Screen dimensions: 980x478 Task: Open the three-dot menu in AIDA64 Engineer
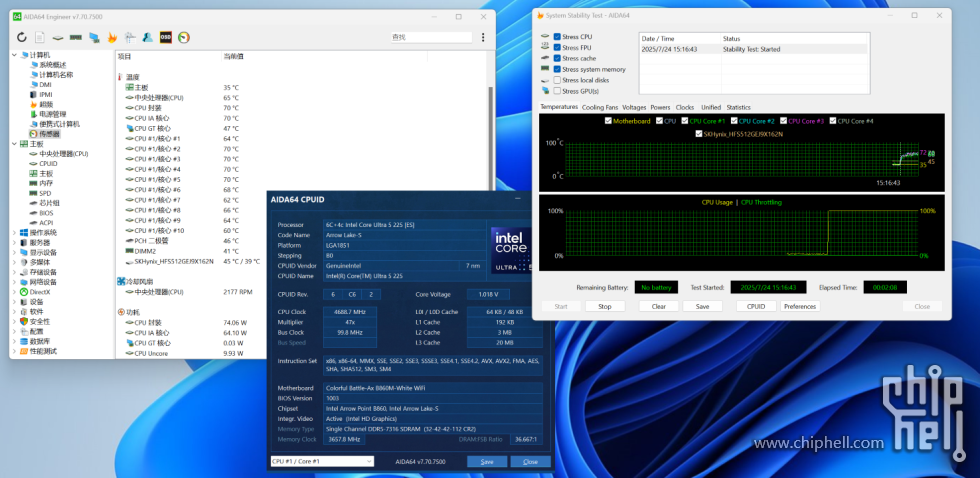(x=483, y=37)
